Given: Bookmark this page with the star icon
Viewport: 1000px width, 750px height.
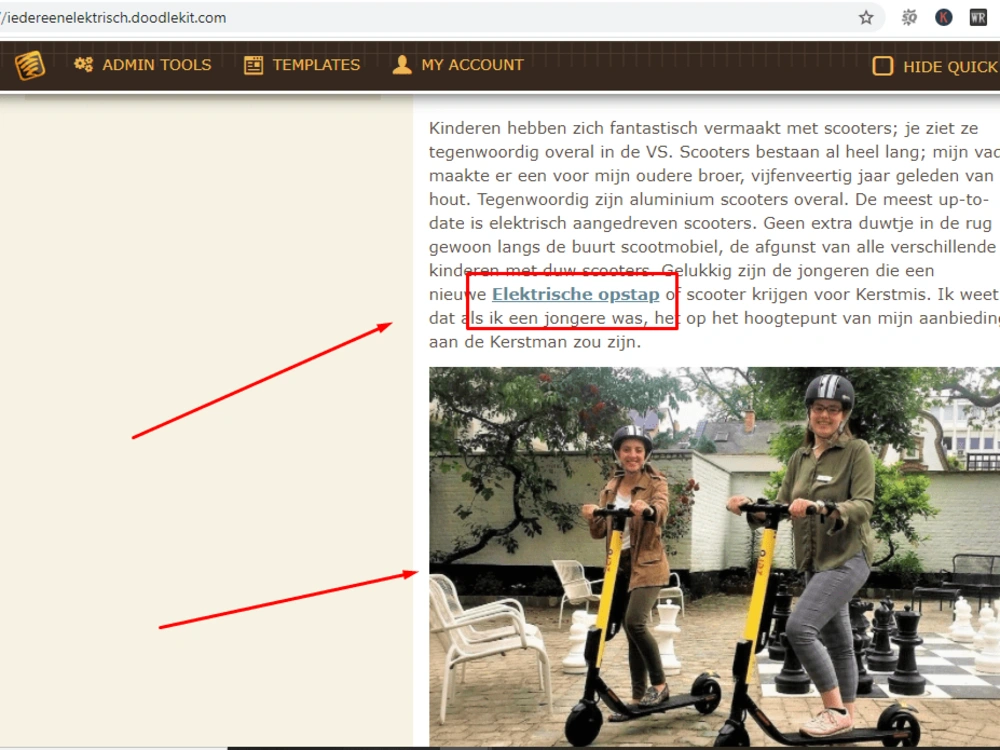Looking at the screenshot, I should tap(865, 17).
